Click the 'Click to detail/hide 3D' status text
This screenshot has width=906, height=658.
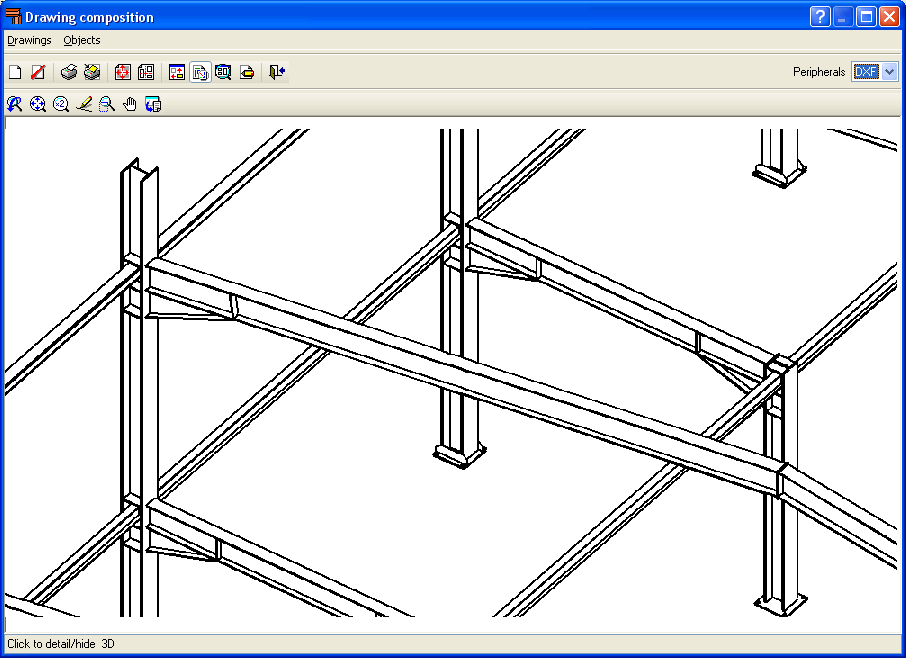pyautogui.click(x=61, y=644)
